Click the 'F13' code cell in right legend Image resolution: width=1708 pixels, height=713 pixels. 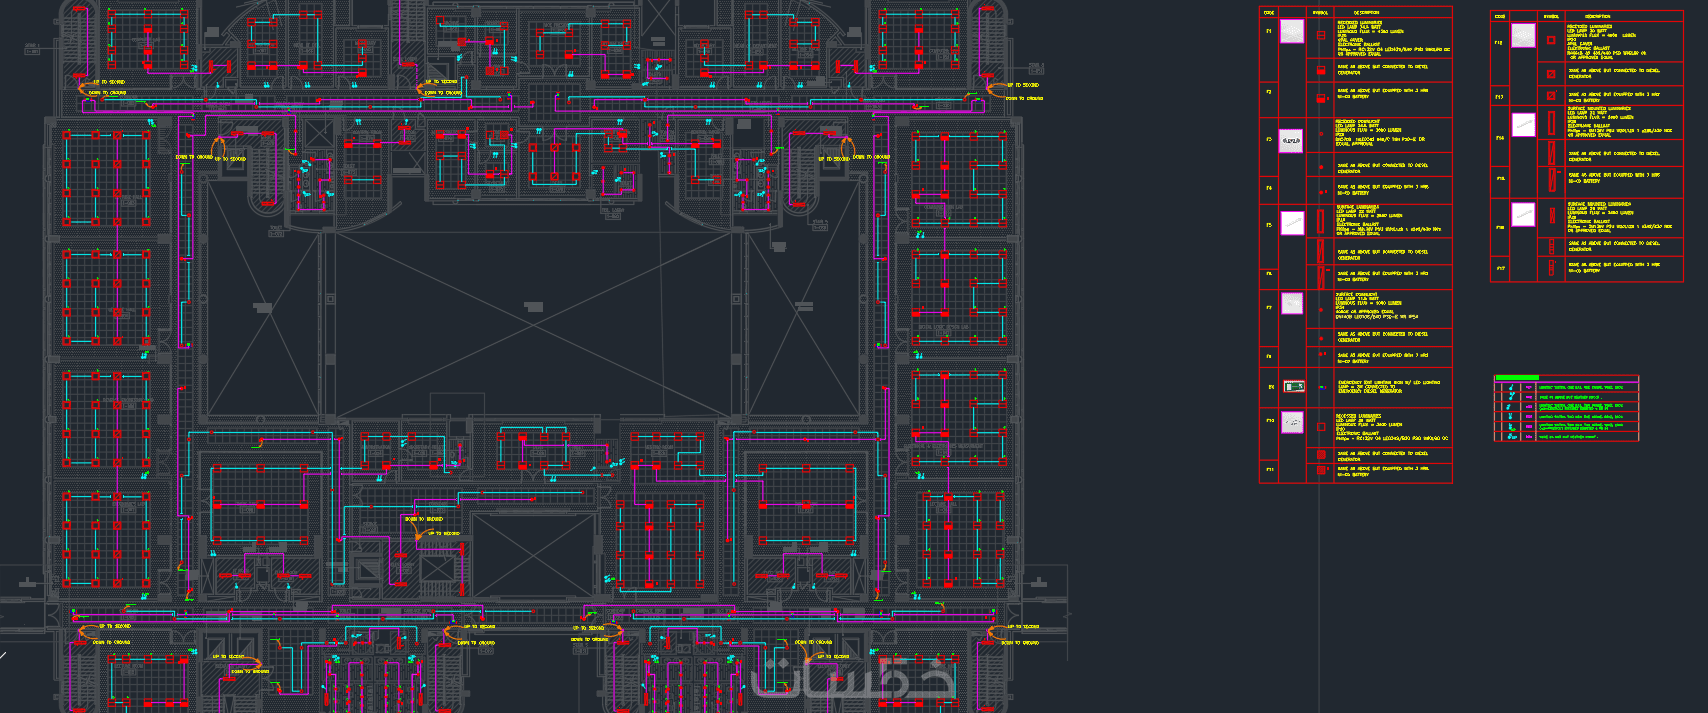[1499, 97]
